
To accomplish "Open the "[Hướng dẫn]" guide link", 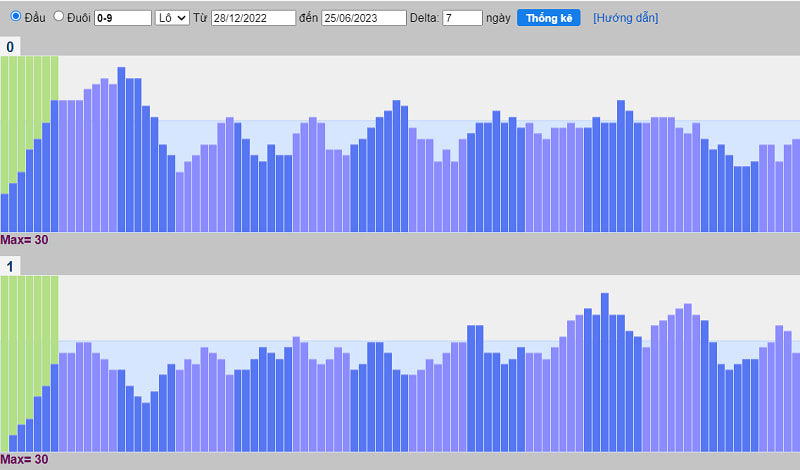I will click(625, 18).
